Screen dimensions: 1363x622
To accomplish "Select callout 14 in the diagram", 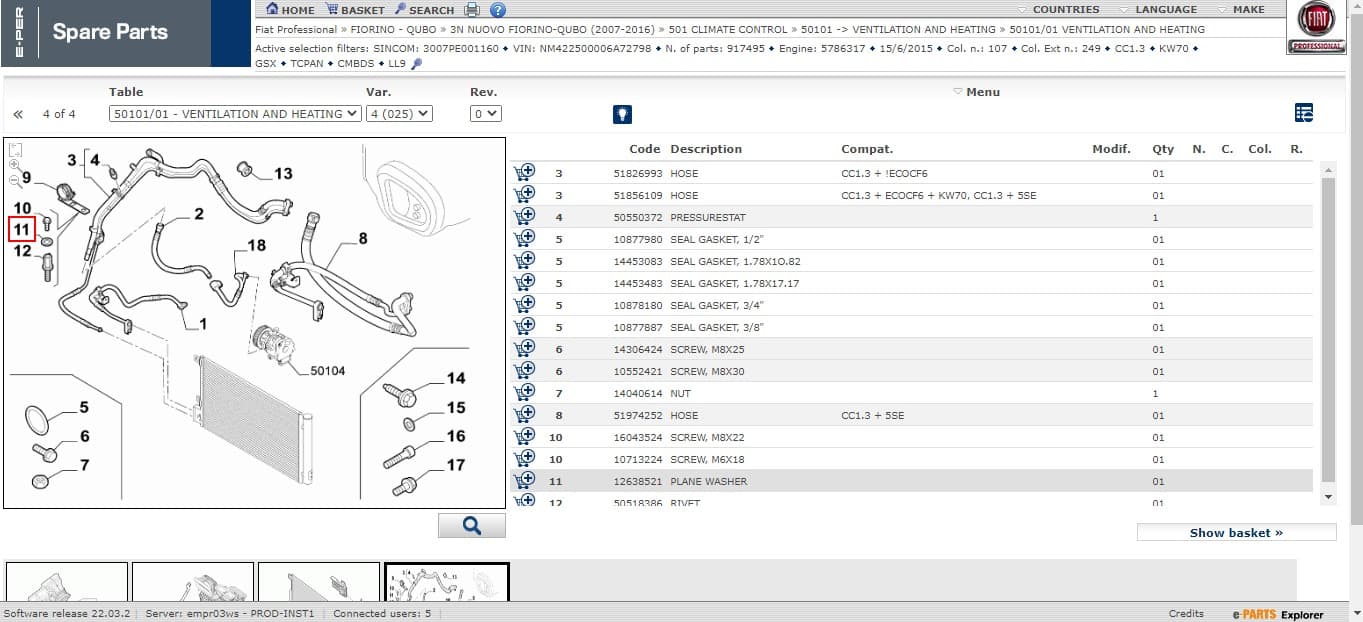I will pos(456,378).
